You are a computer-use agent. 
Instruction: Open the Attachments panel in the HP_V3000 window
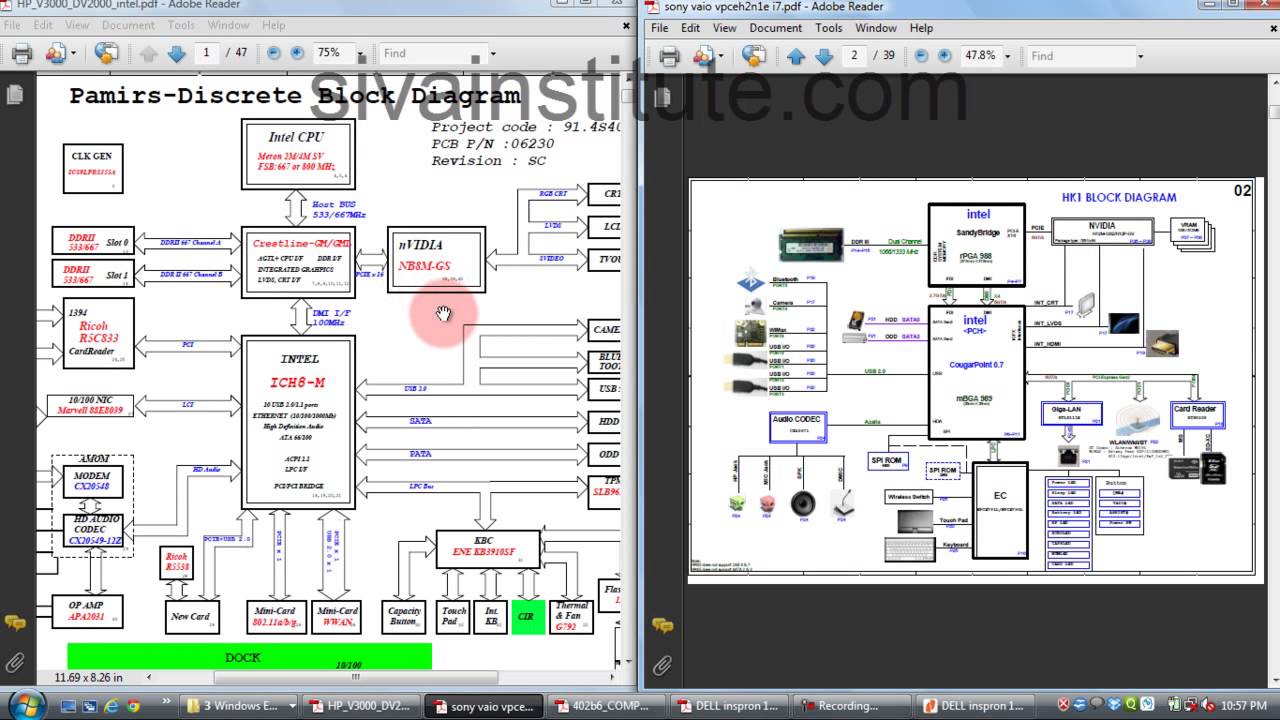[14, 662]
